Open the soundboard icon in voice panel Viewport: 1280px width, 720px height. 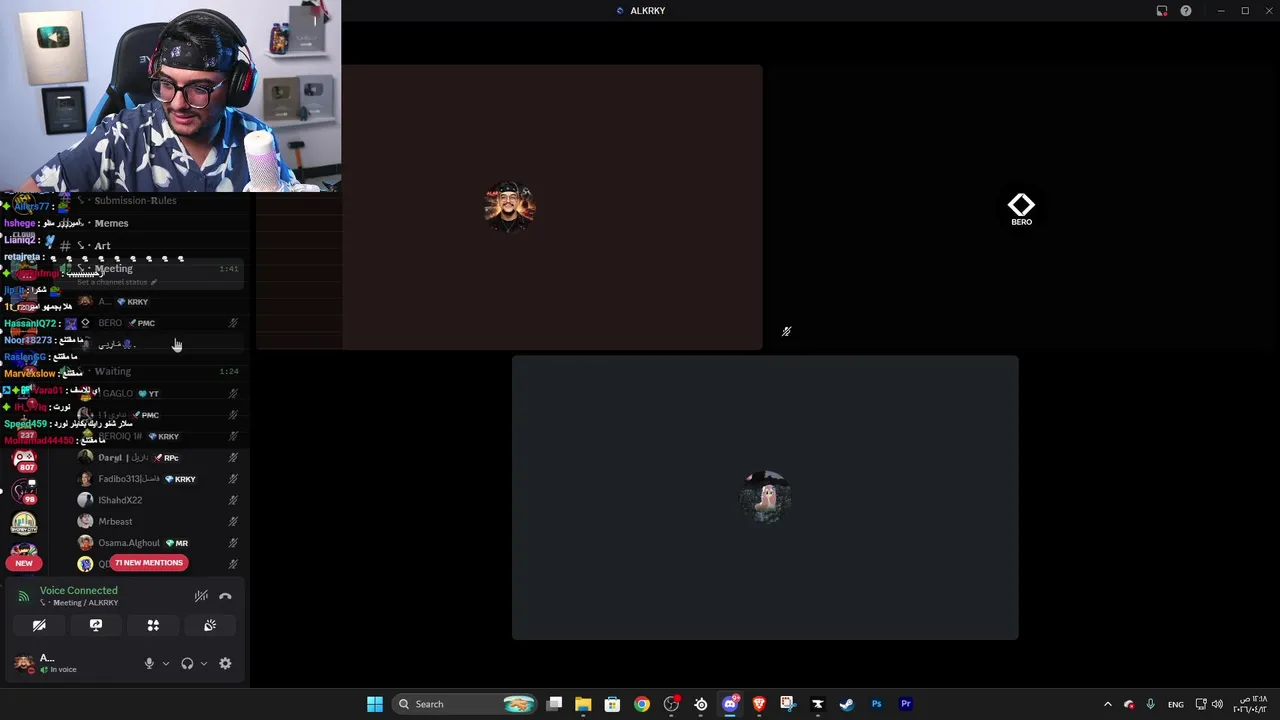(x=210, y=625)
